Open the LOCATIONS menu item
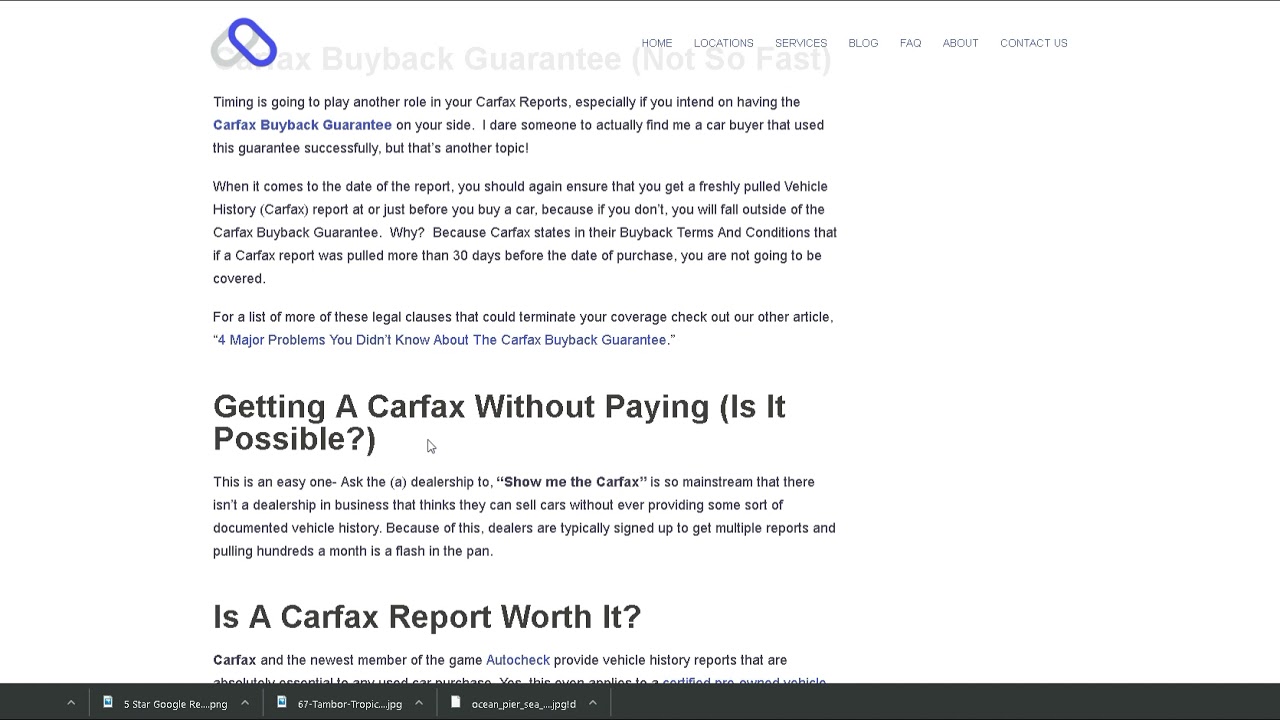Image resolution: width=1280 pixels, height=720 pixels. 724,43
